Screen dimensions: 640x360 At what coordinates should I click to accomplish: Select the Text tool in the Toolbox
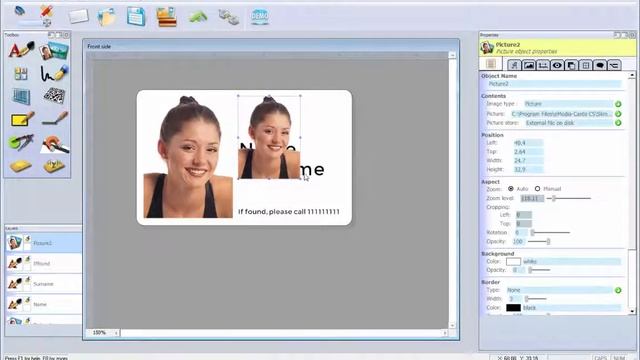pos(21,51)
